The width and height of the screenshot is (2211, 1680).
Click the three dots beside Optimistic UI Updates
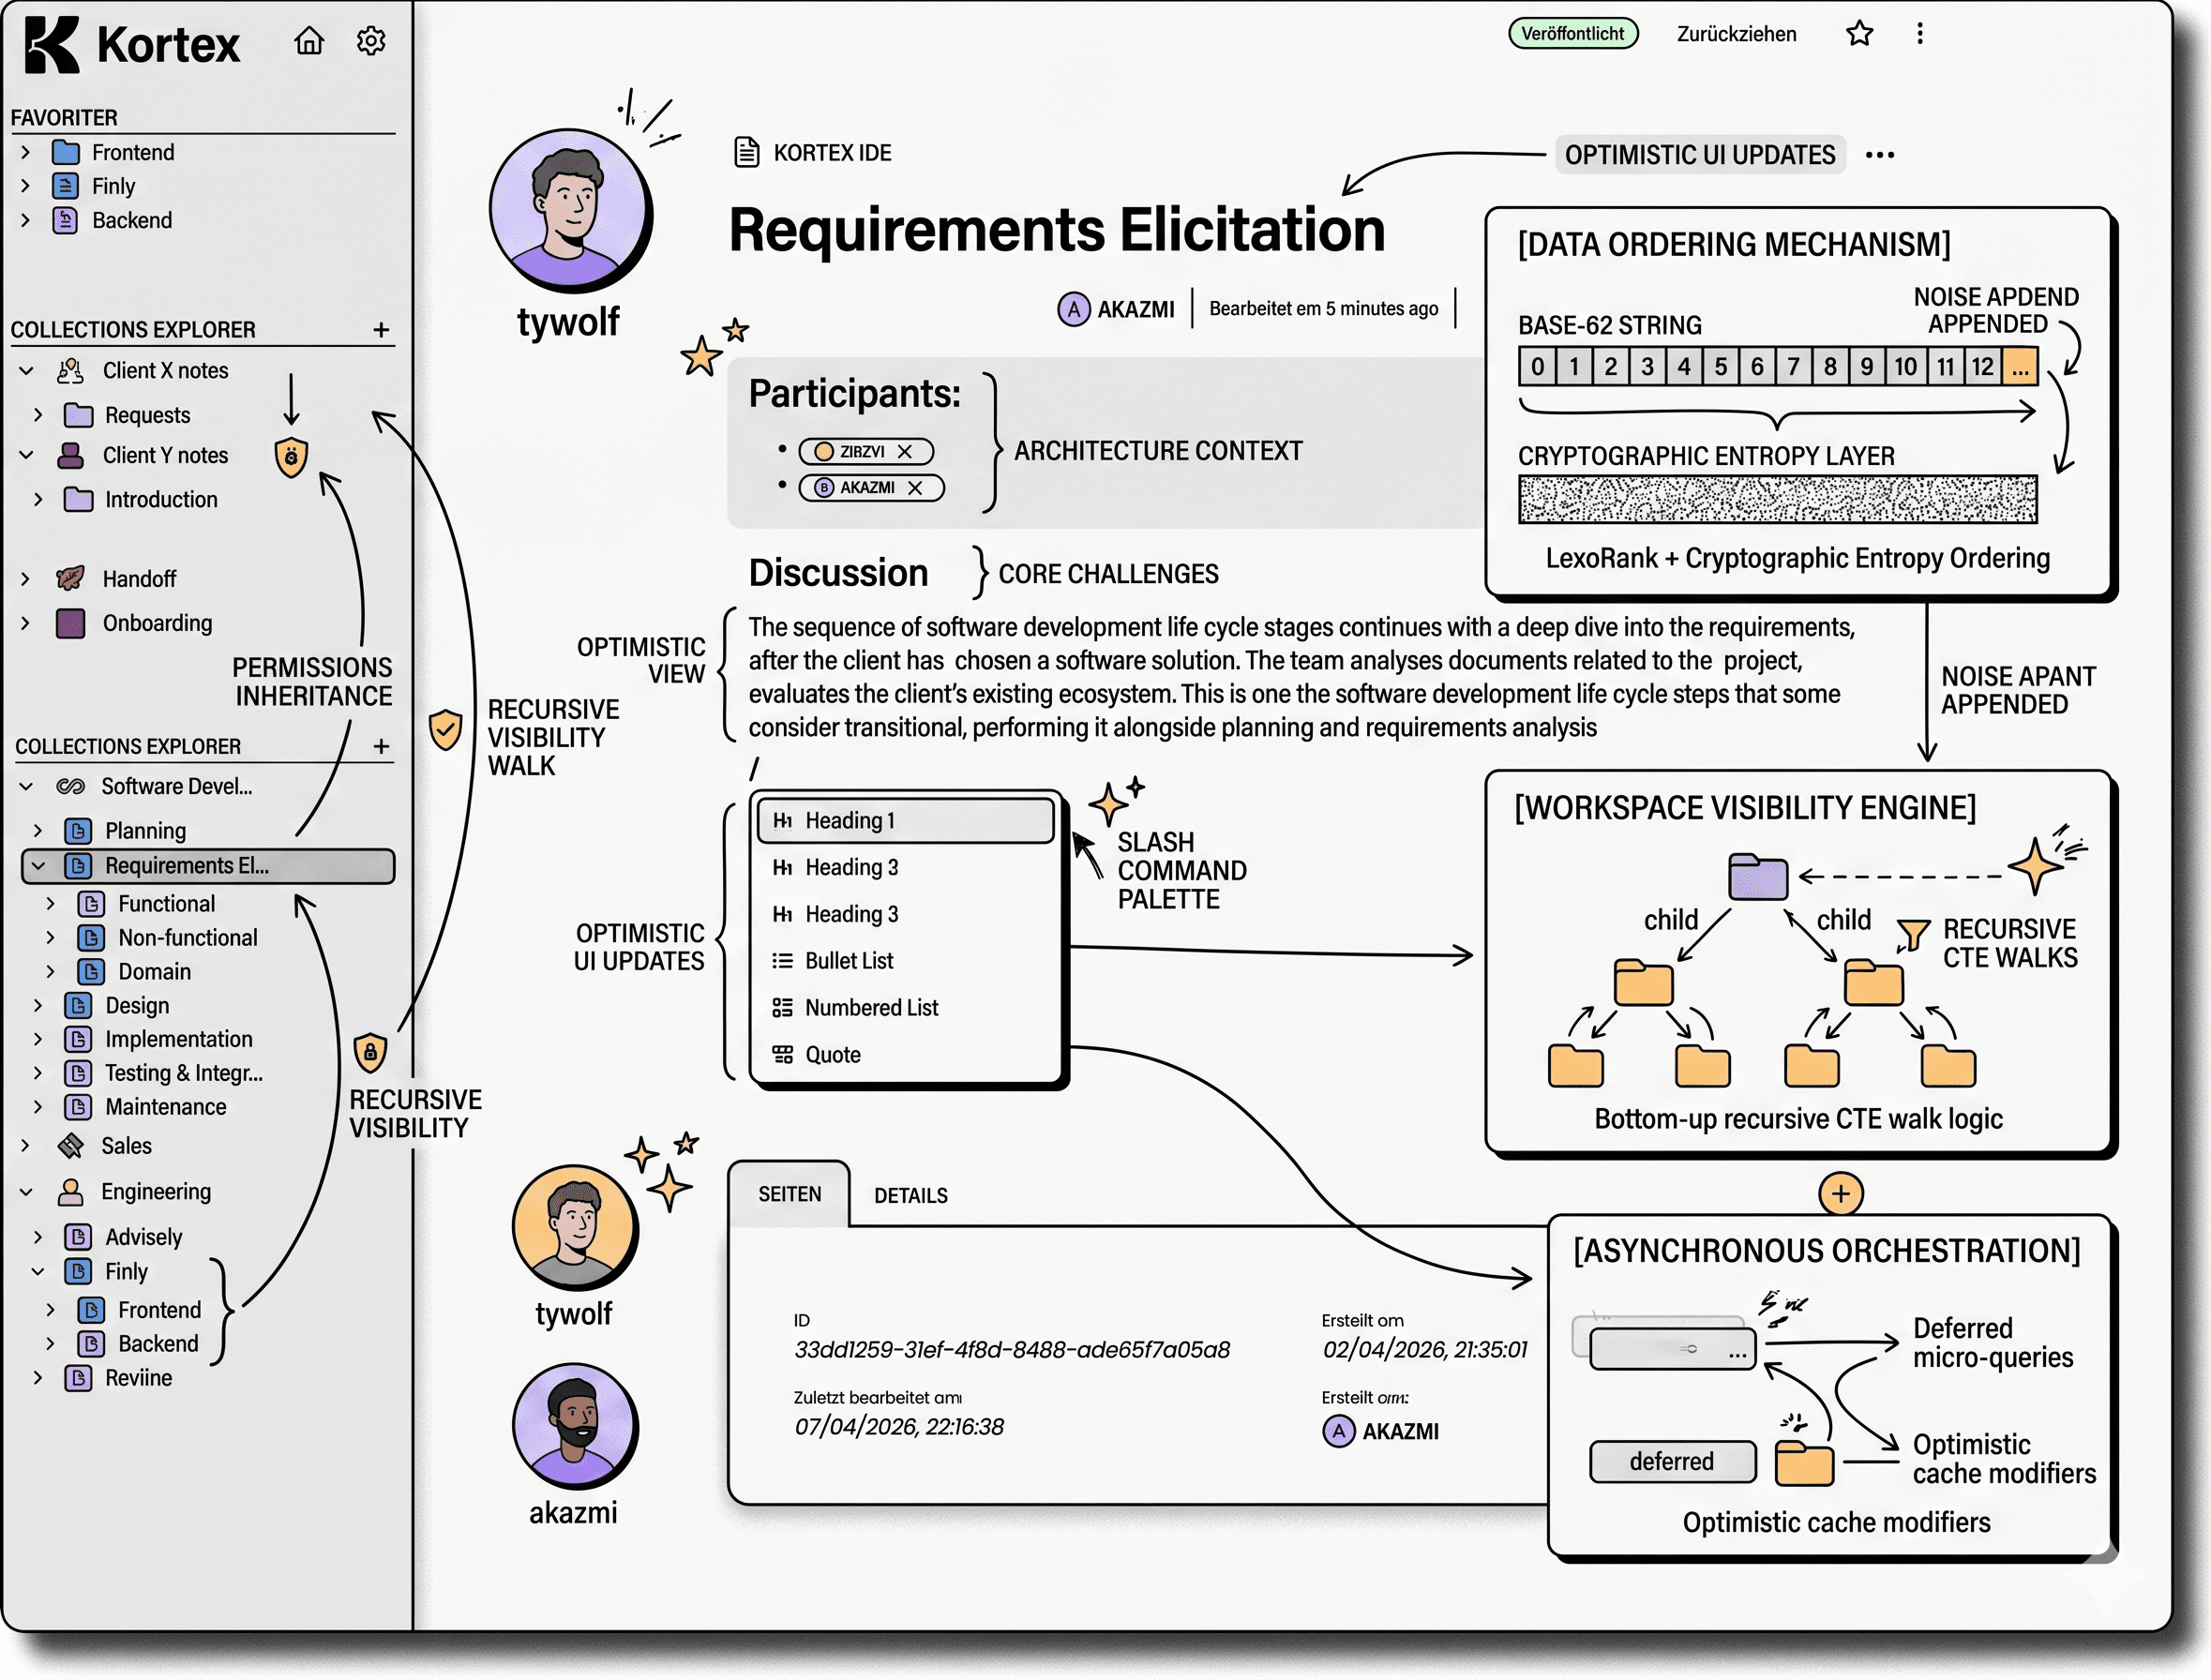pyautogui.click(x=1880, y=155)
